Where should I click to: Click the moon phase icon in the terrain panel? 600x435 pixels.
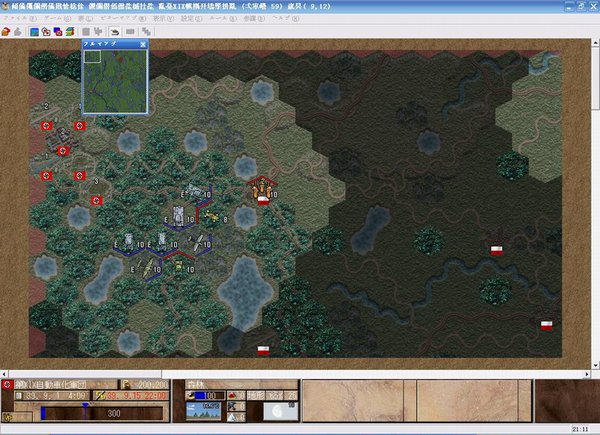pos(278,412)
